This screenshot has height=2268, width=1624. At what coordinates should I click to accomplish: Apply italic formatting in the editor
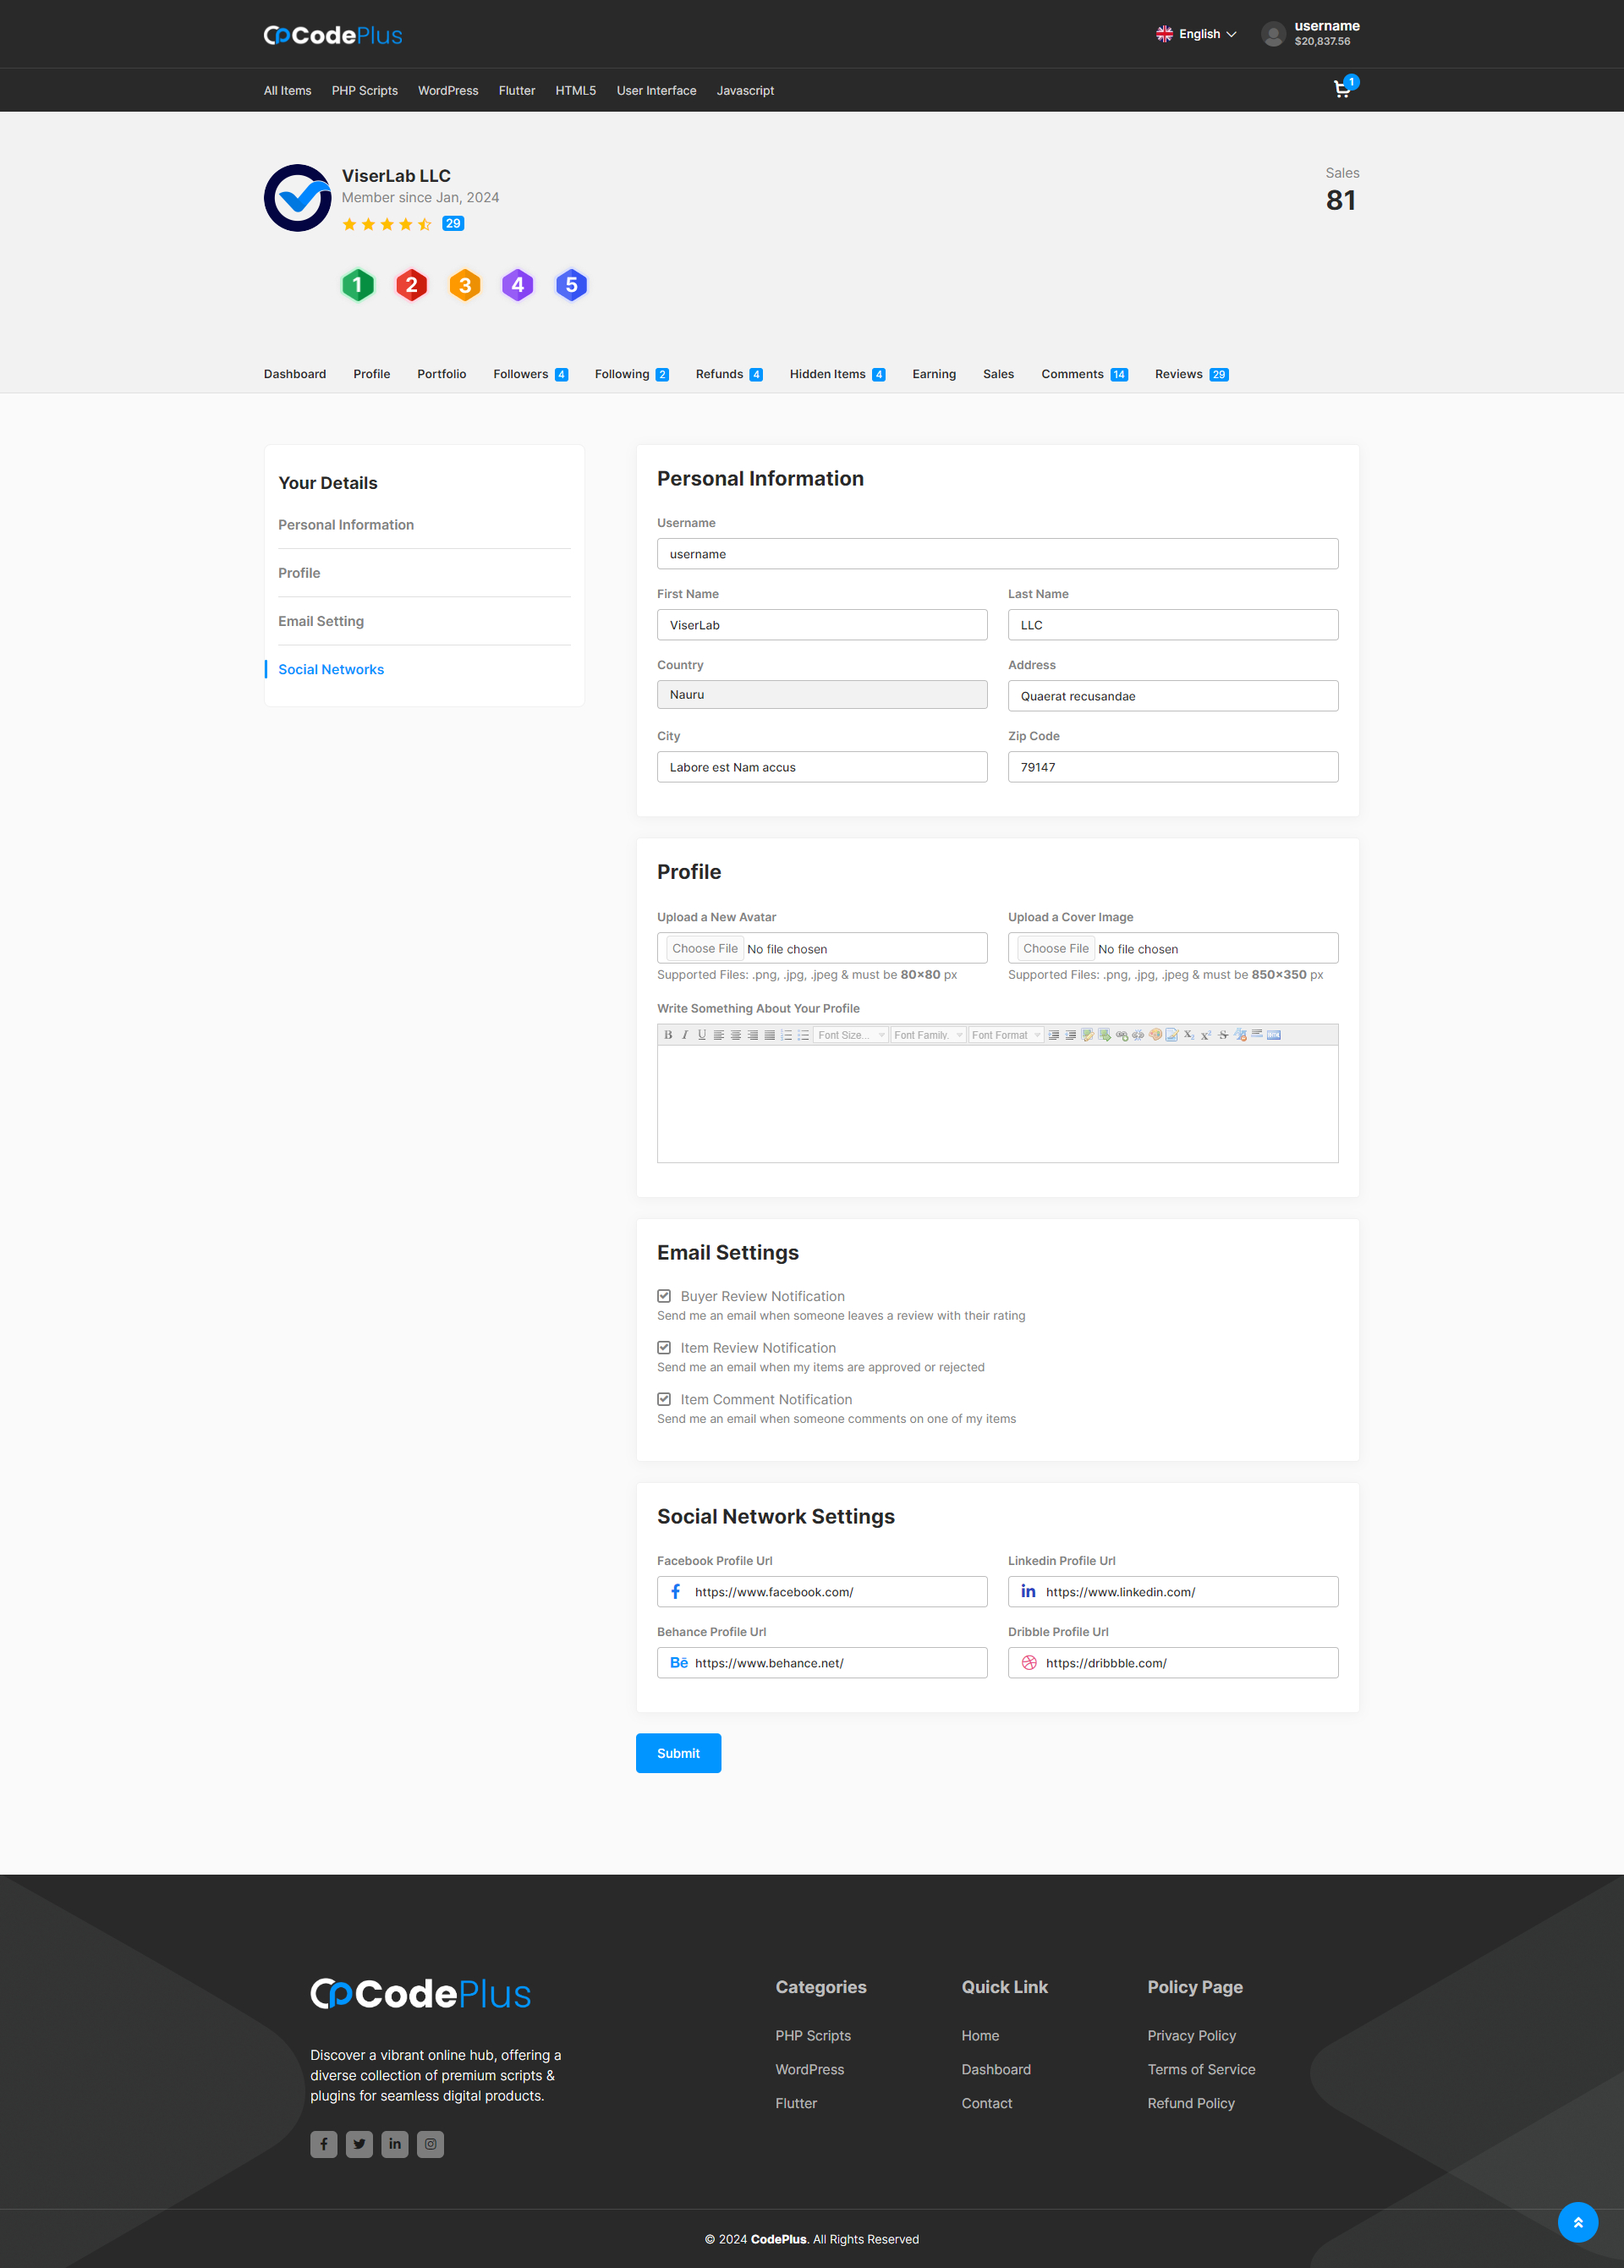point(685,1035)
